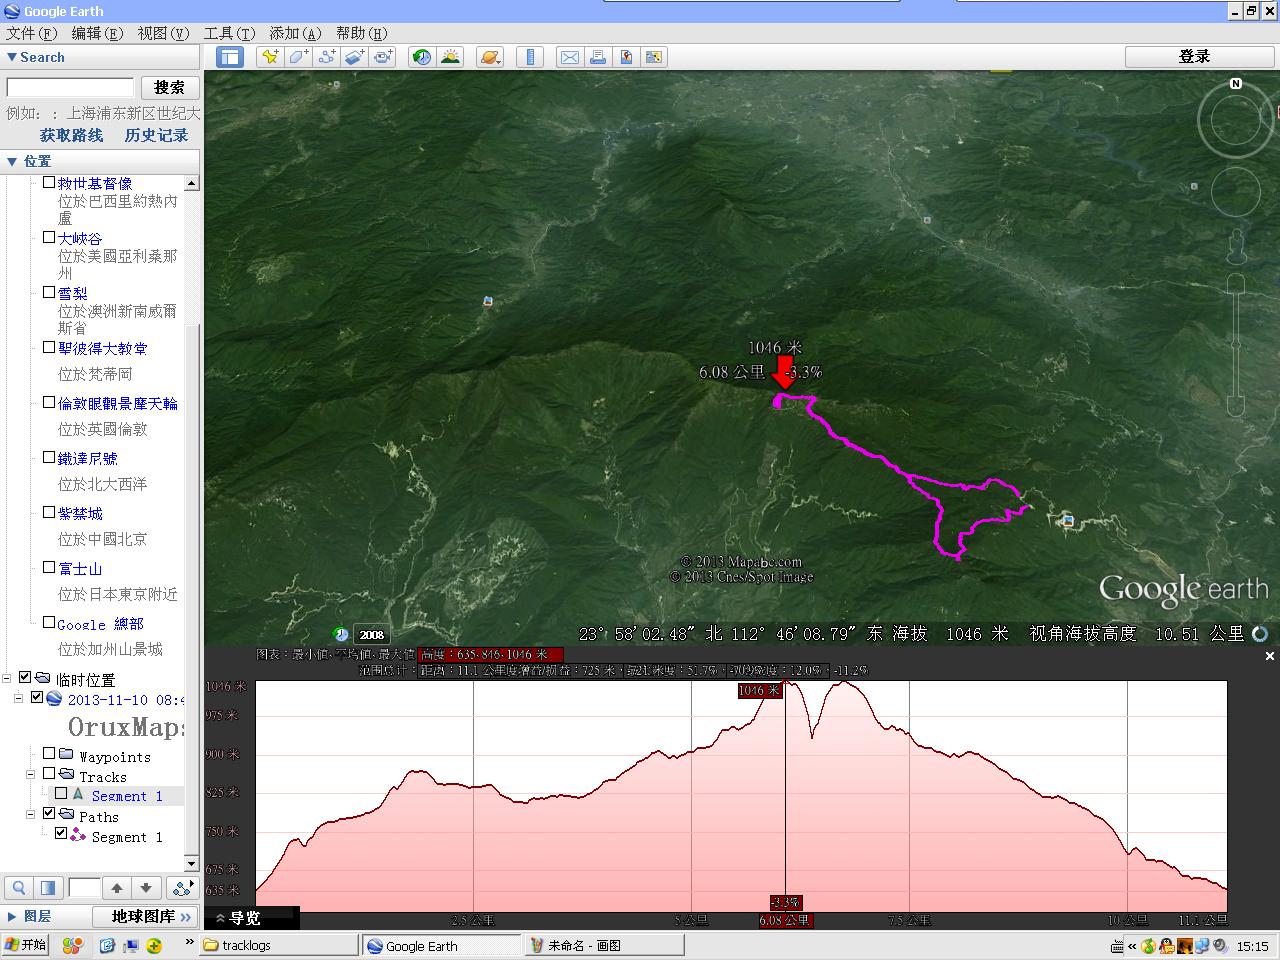The height and width of the screenshot is (960, 1280).
Task: Click the zoom slider on the map
Action: tap(1236, 345)
